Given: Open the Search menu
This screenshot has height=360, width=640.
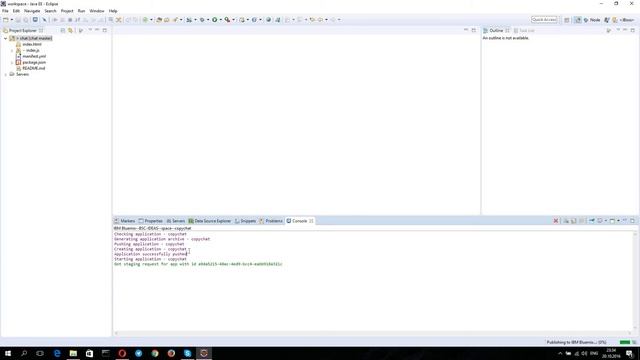Looking at the screenshot, I should (50, 11).
